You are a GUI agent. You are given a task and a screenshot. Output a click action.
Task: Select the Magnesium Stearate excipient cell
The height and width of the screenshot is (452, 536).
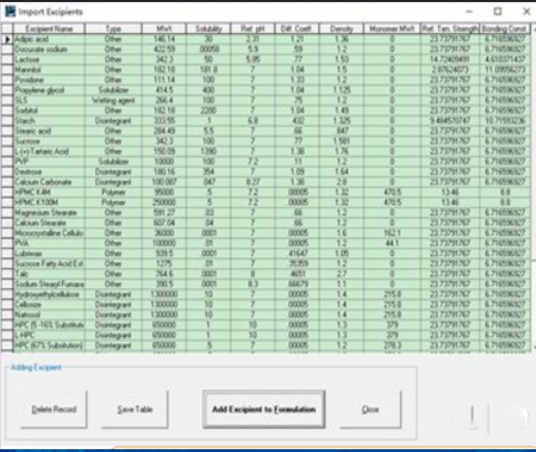click(x=49, y=213)
